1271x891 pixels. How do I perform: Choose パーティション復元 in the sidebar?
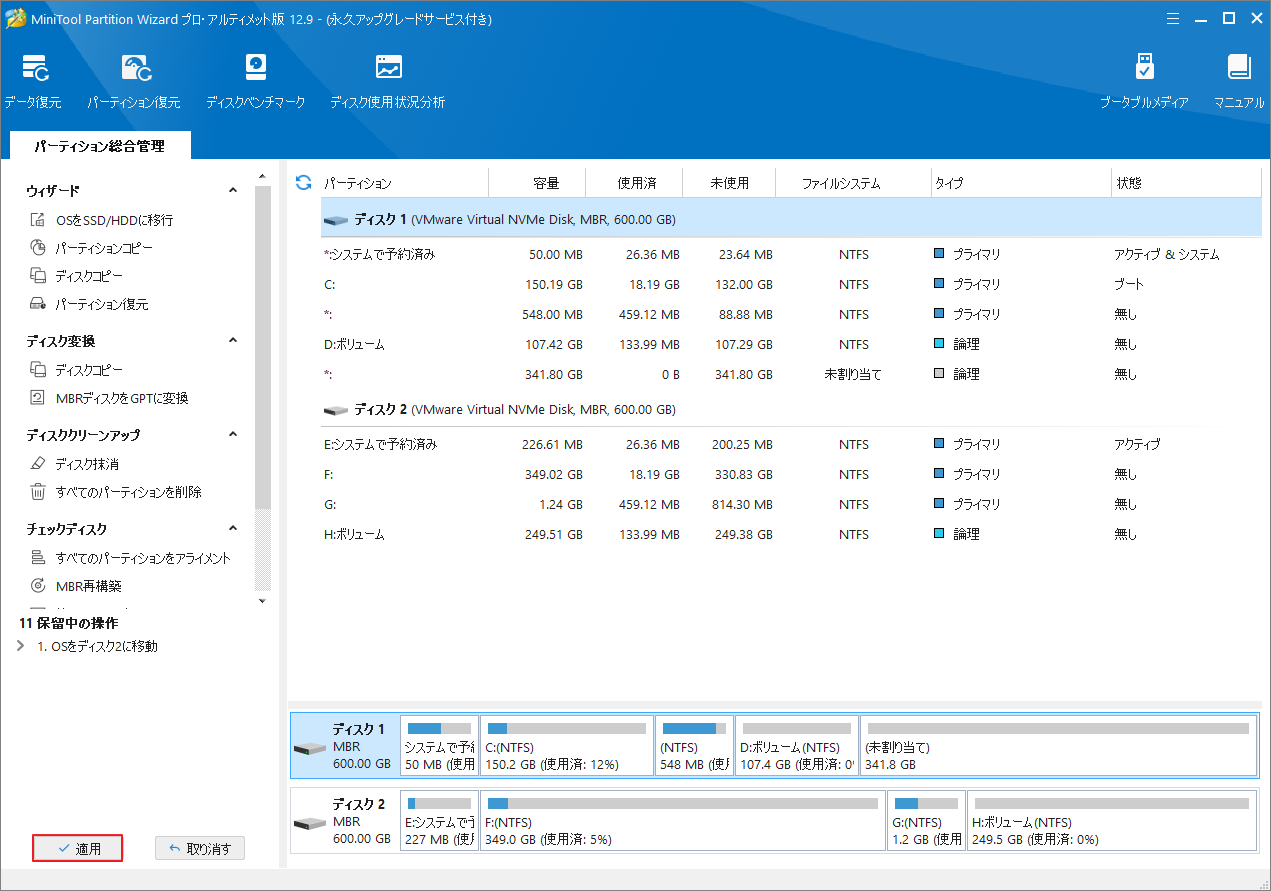101,304
